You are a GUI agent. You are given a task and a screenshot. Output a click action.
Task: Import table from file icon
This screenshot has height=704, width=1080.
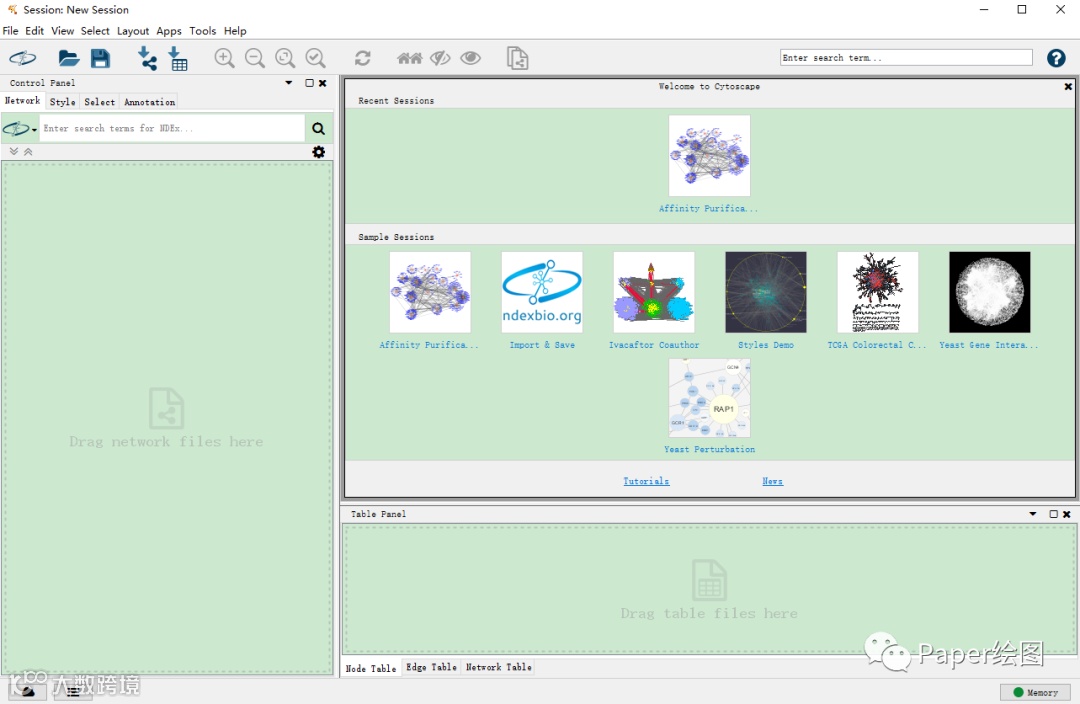[178, 59]
